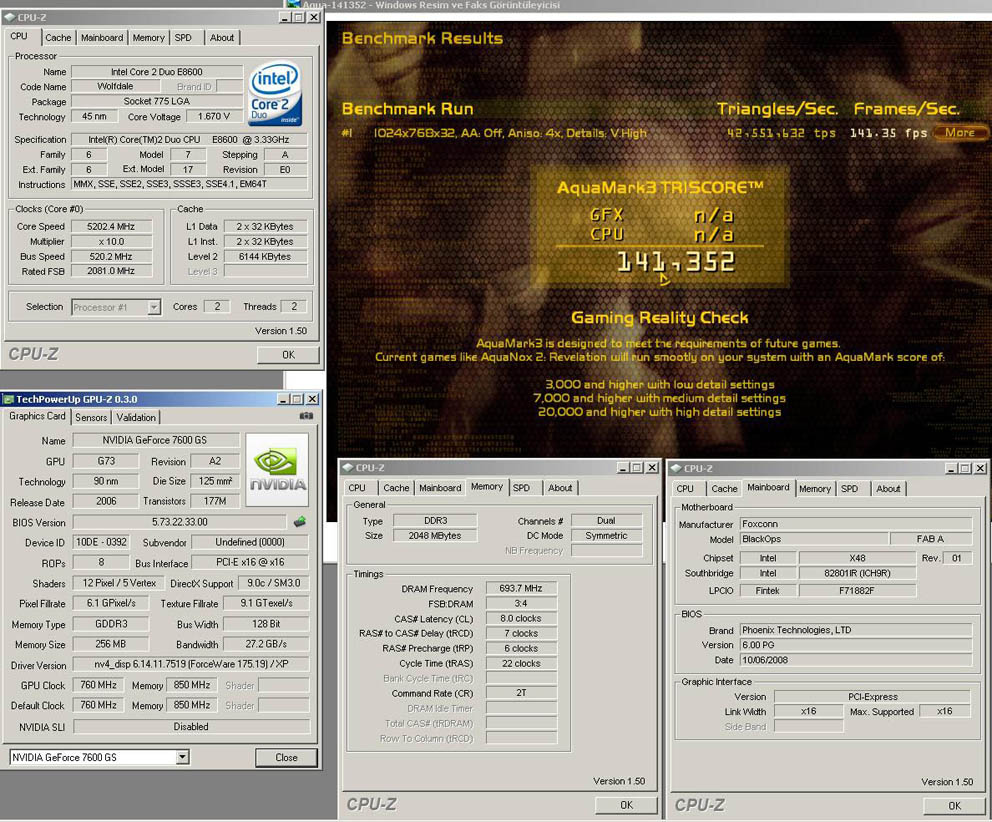Click the DRAM Frequency value 693.7 MHz
This screenshot has height=822, width=992.
521,588
